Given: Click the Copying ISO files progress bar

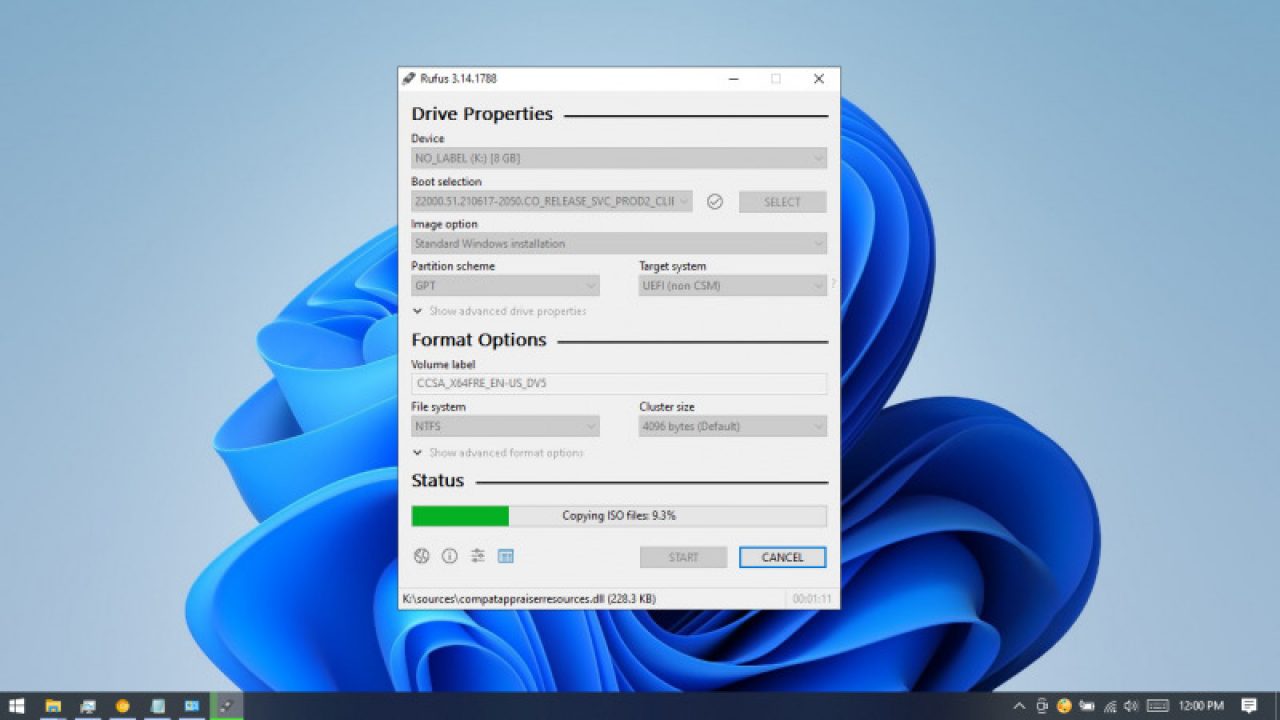Looking at the screenshot, I should 619,515.
